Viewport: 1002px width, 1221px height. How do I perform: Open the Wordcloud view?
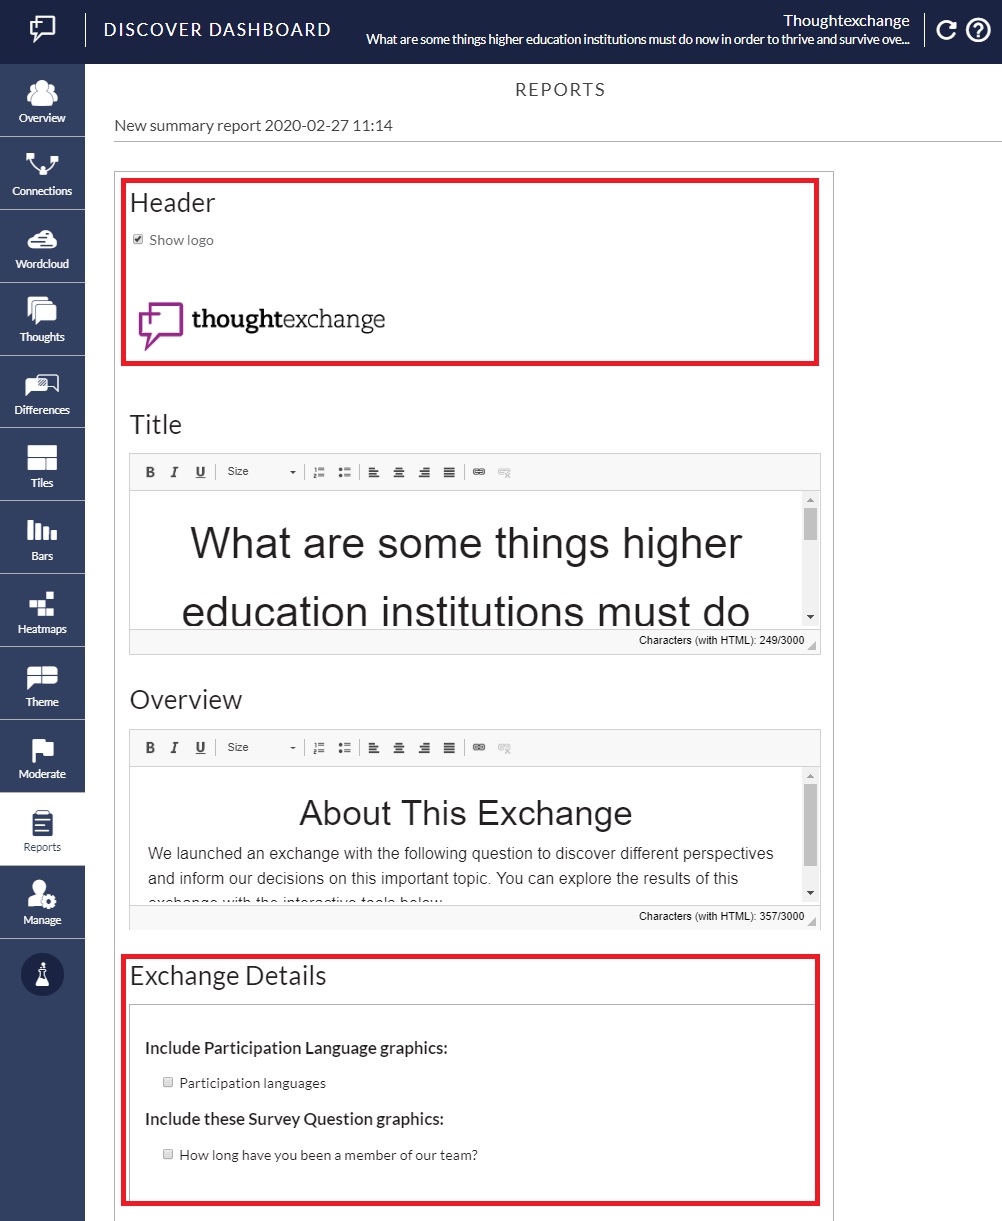(x=42, y=247)
